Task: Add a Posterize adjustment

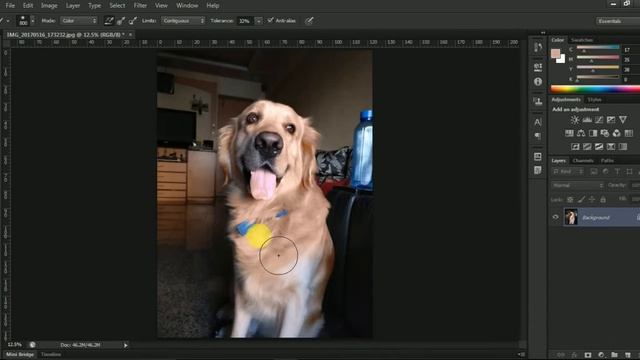Action: click(x=587, y=147)
